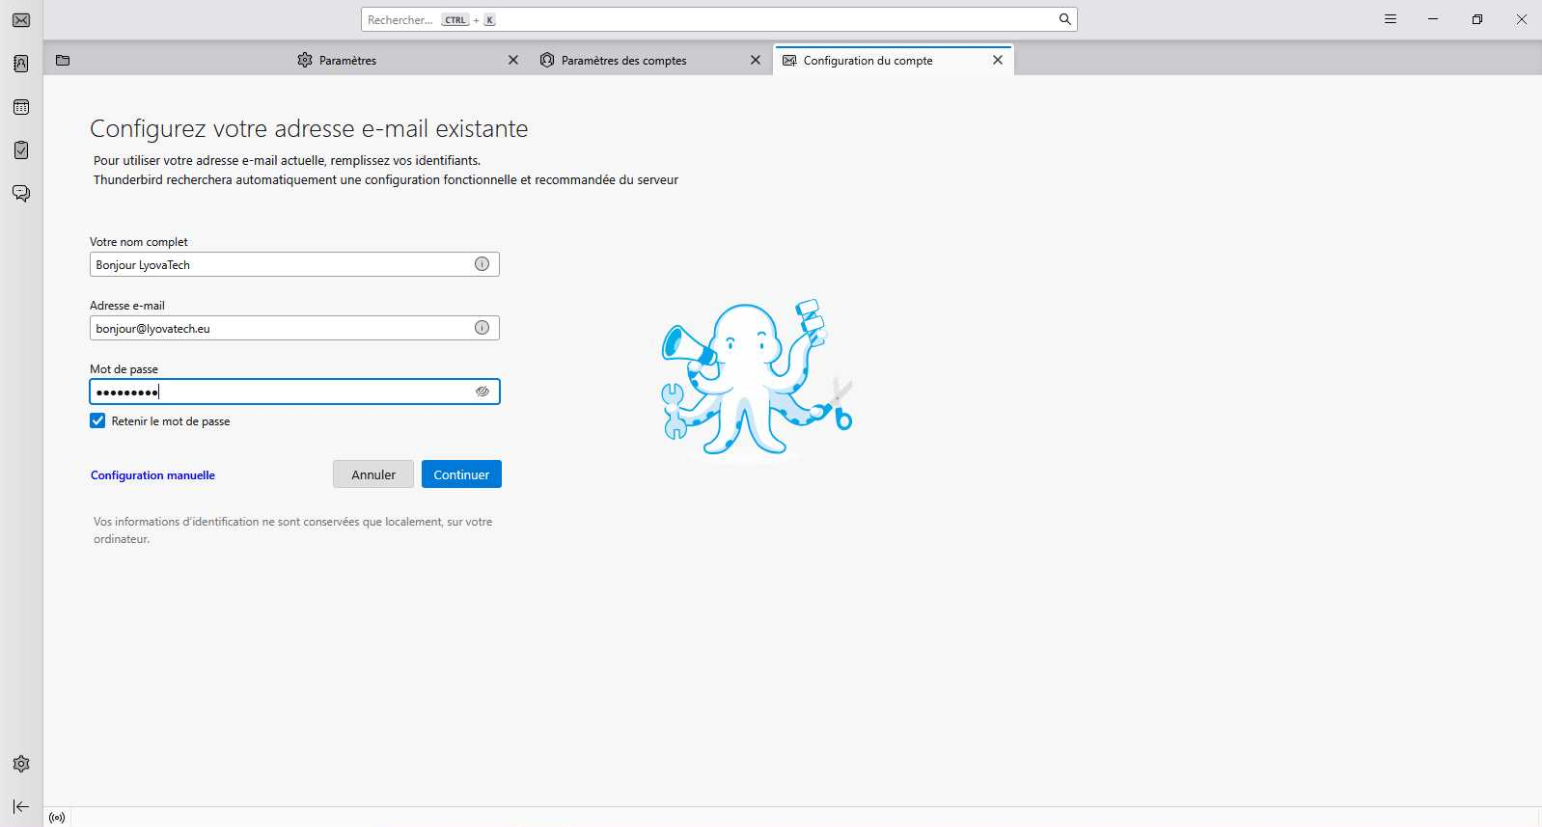Viewport: 1542px width, 827px height.
Task: Uncheck Retenir le mot de passe
Action: 97,421
